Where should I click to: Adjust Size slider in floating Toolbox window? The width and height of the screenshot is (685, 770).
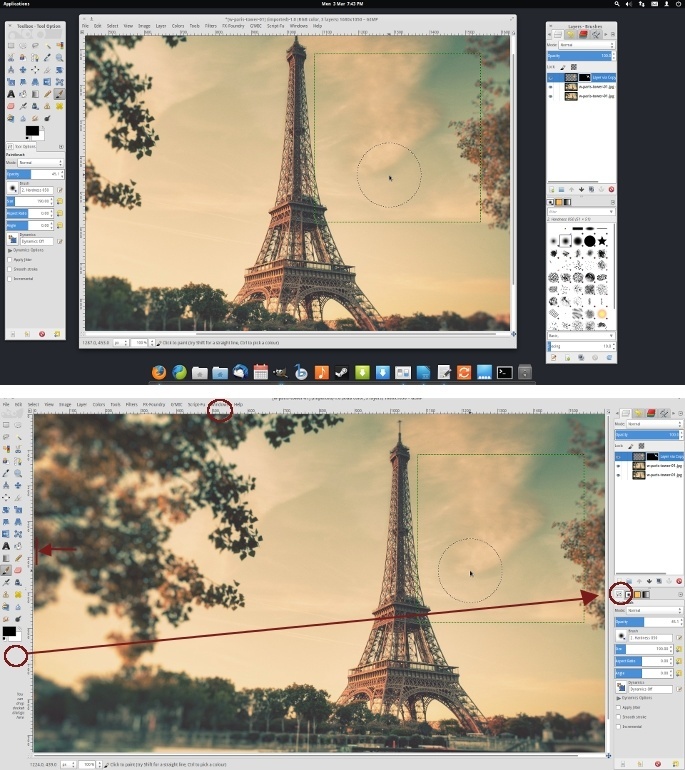[x=30, y=201]
